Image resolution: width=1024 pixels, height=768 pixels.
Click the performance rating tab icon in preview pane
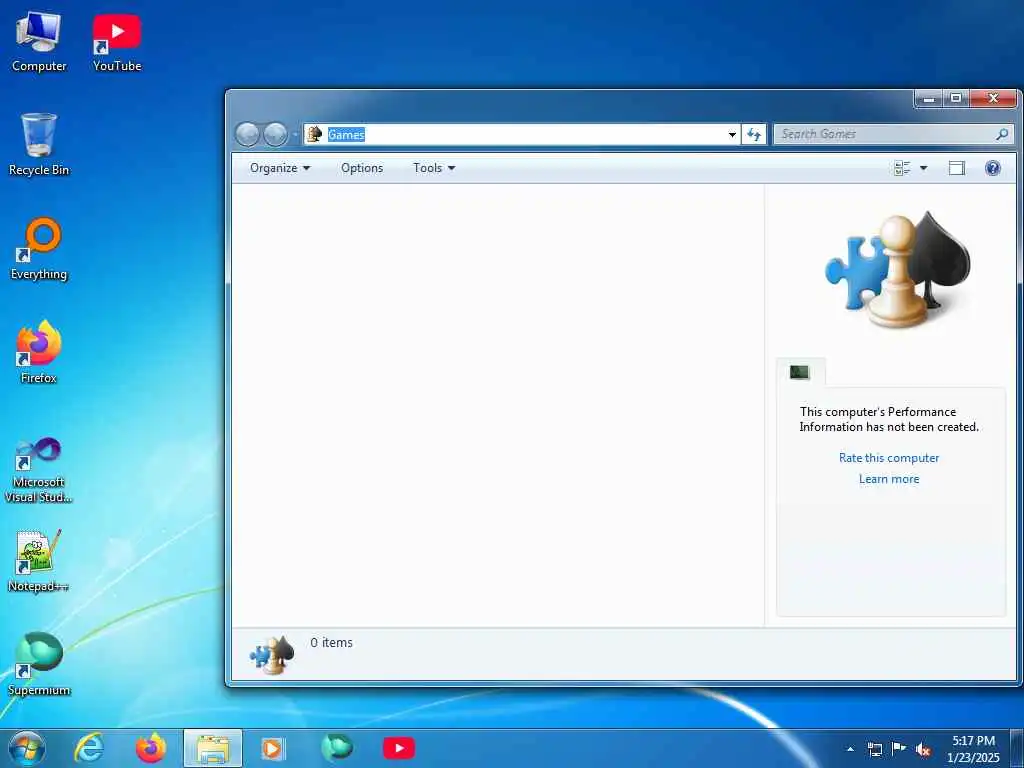pyautogui.click(x=800, y=372)
